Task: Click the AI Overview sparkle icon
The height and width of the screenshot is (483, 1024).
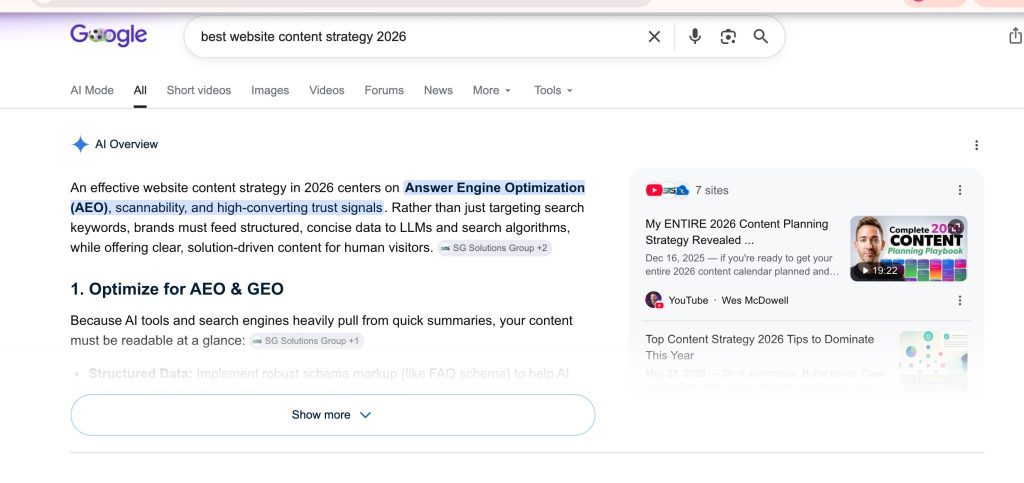Action: coord(80,145)
